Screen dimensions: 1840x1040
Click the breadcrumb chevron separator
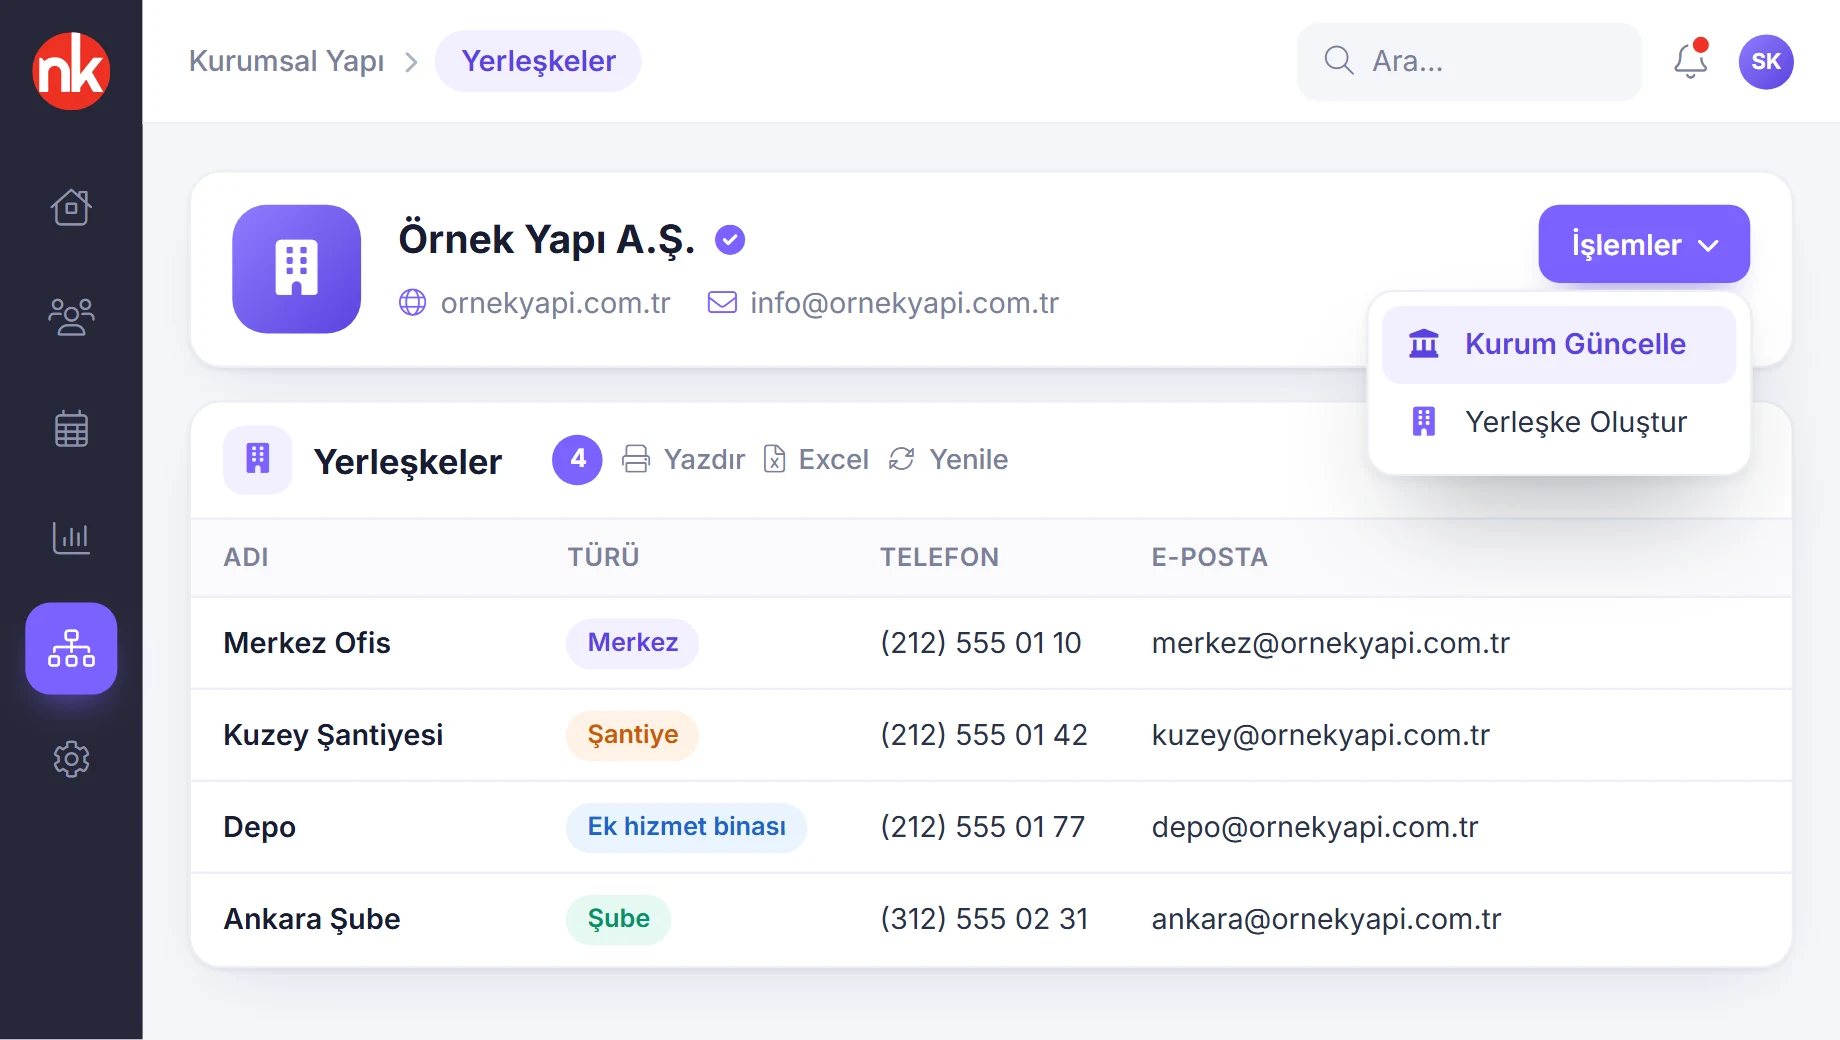[411, 62]
